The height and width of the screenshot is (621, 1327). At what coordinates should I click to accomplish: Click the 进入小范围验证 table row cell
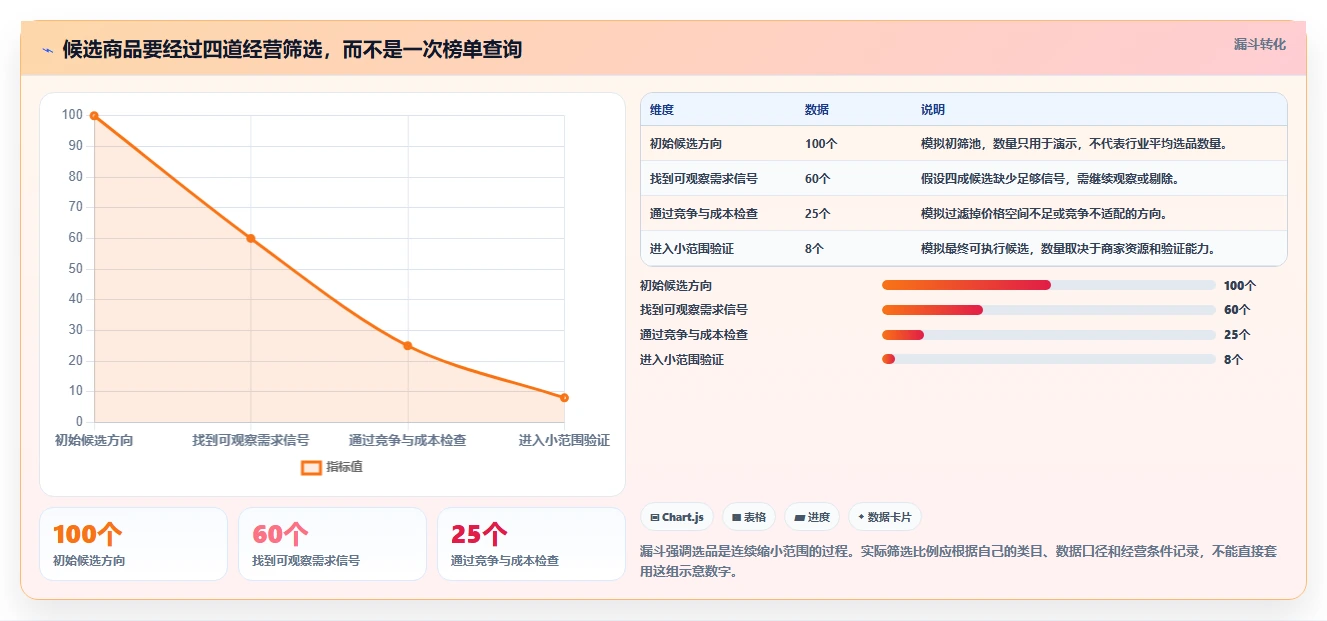(692, 249)
